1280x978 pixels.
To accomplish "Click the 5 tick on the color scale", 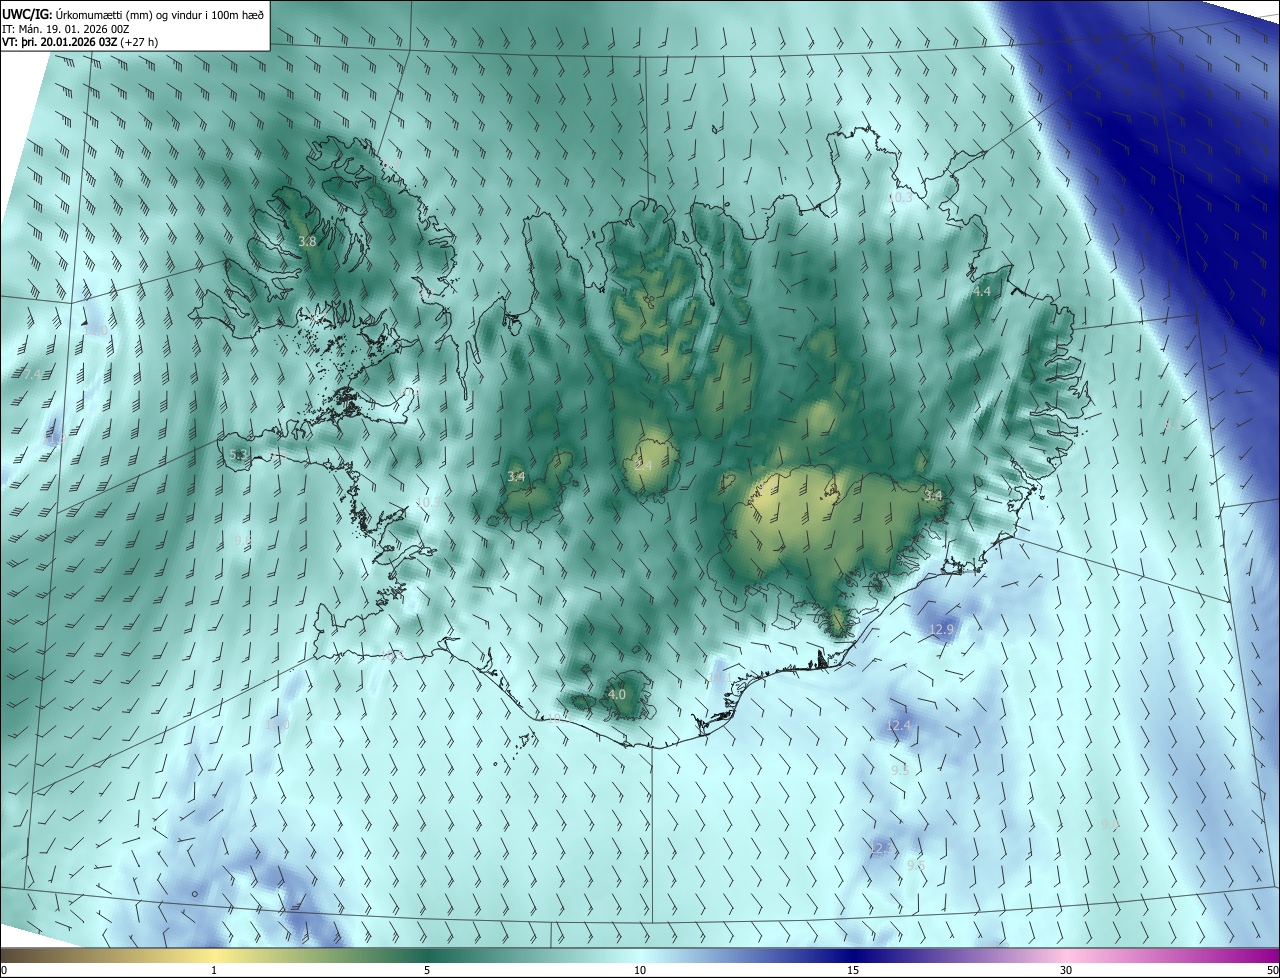I will [x=427, y=971].
